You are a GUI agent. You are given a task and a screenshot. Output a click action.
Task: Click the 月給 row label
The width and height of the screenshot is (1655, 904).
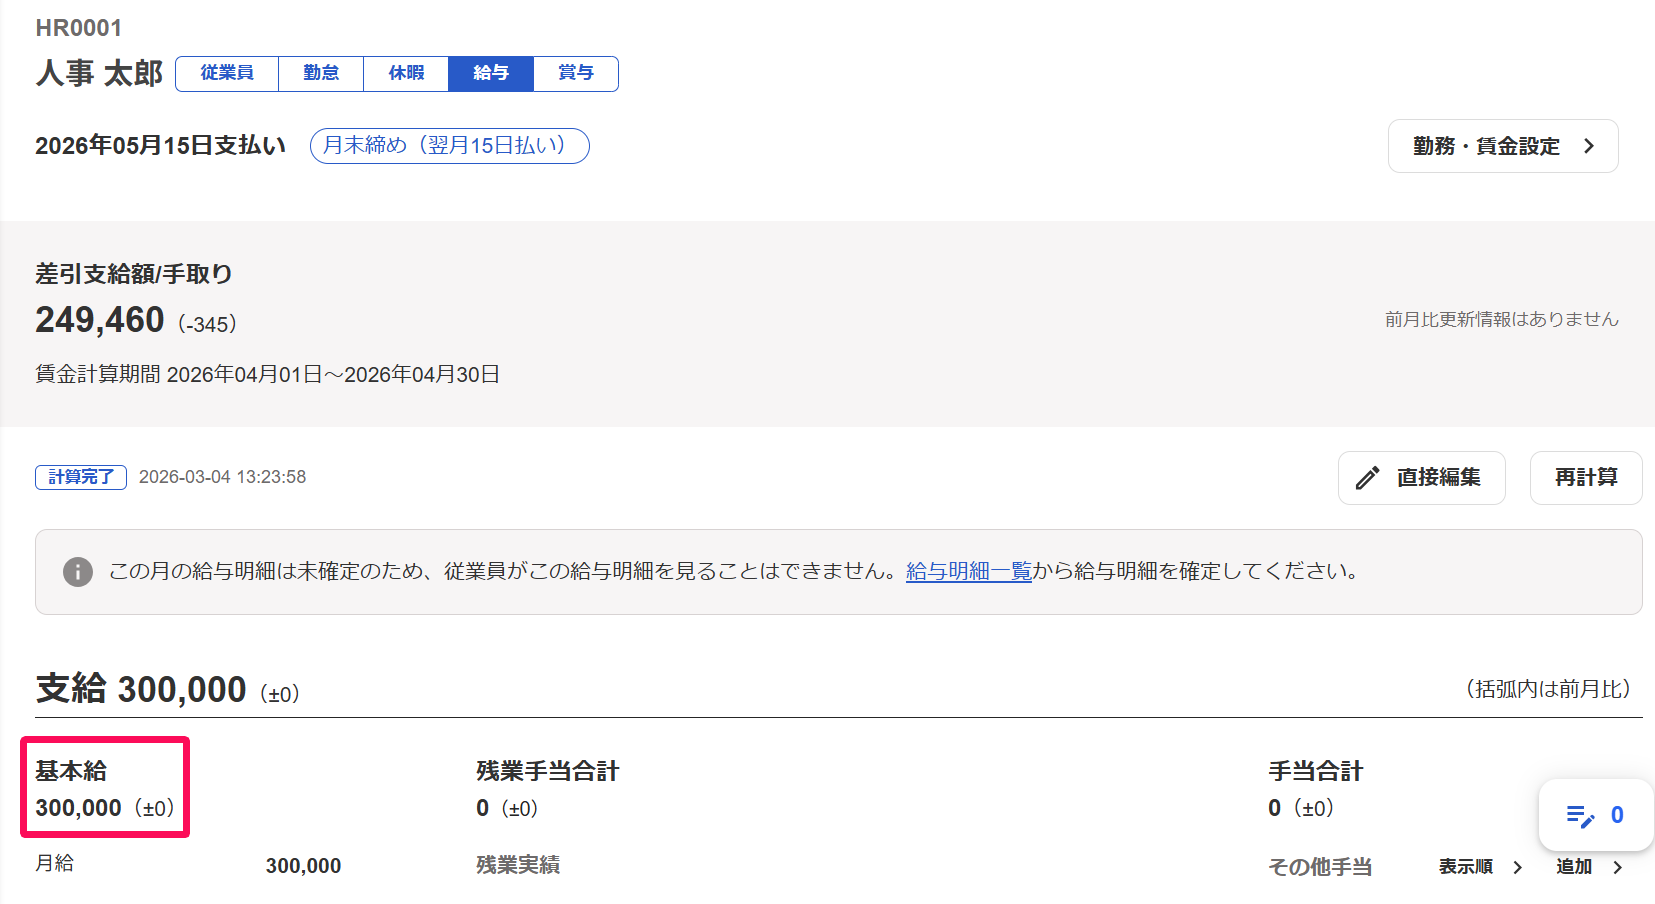click(x=55, y=863)
